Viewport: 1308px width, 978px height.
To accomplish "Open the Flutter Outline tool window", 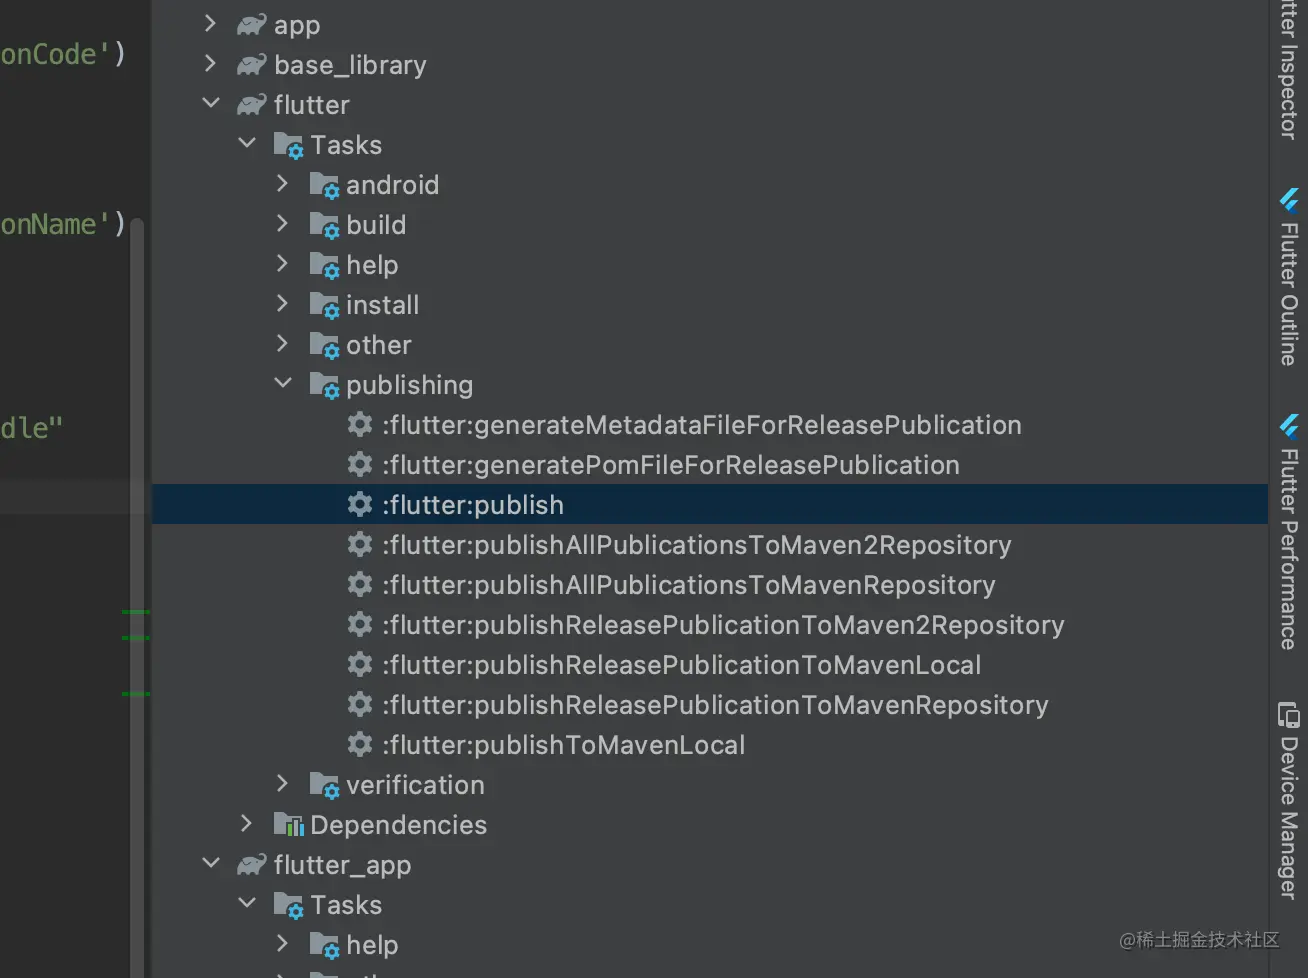I will pyautogui.click(x=1289, y=277).
